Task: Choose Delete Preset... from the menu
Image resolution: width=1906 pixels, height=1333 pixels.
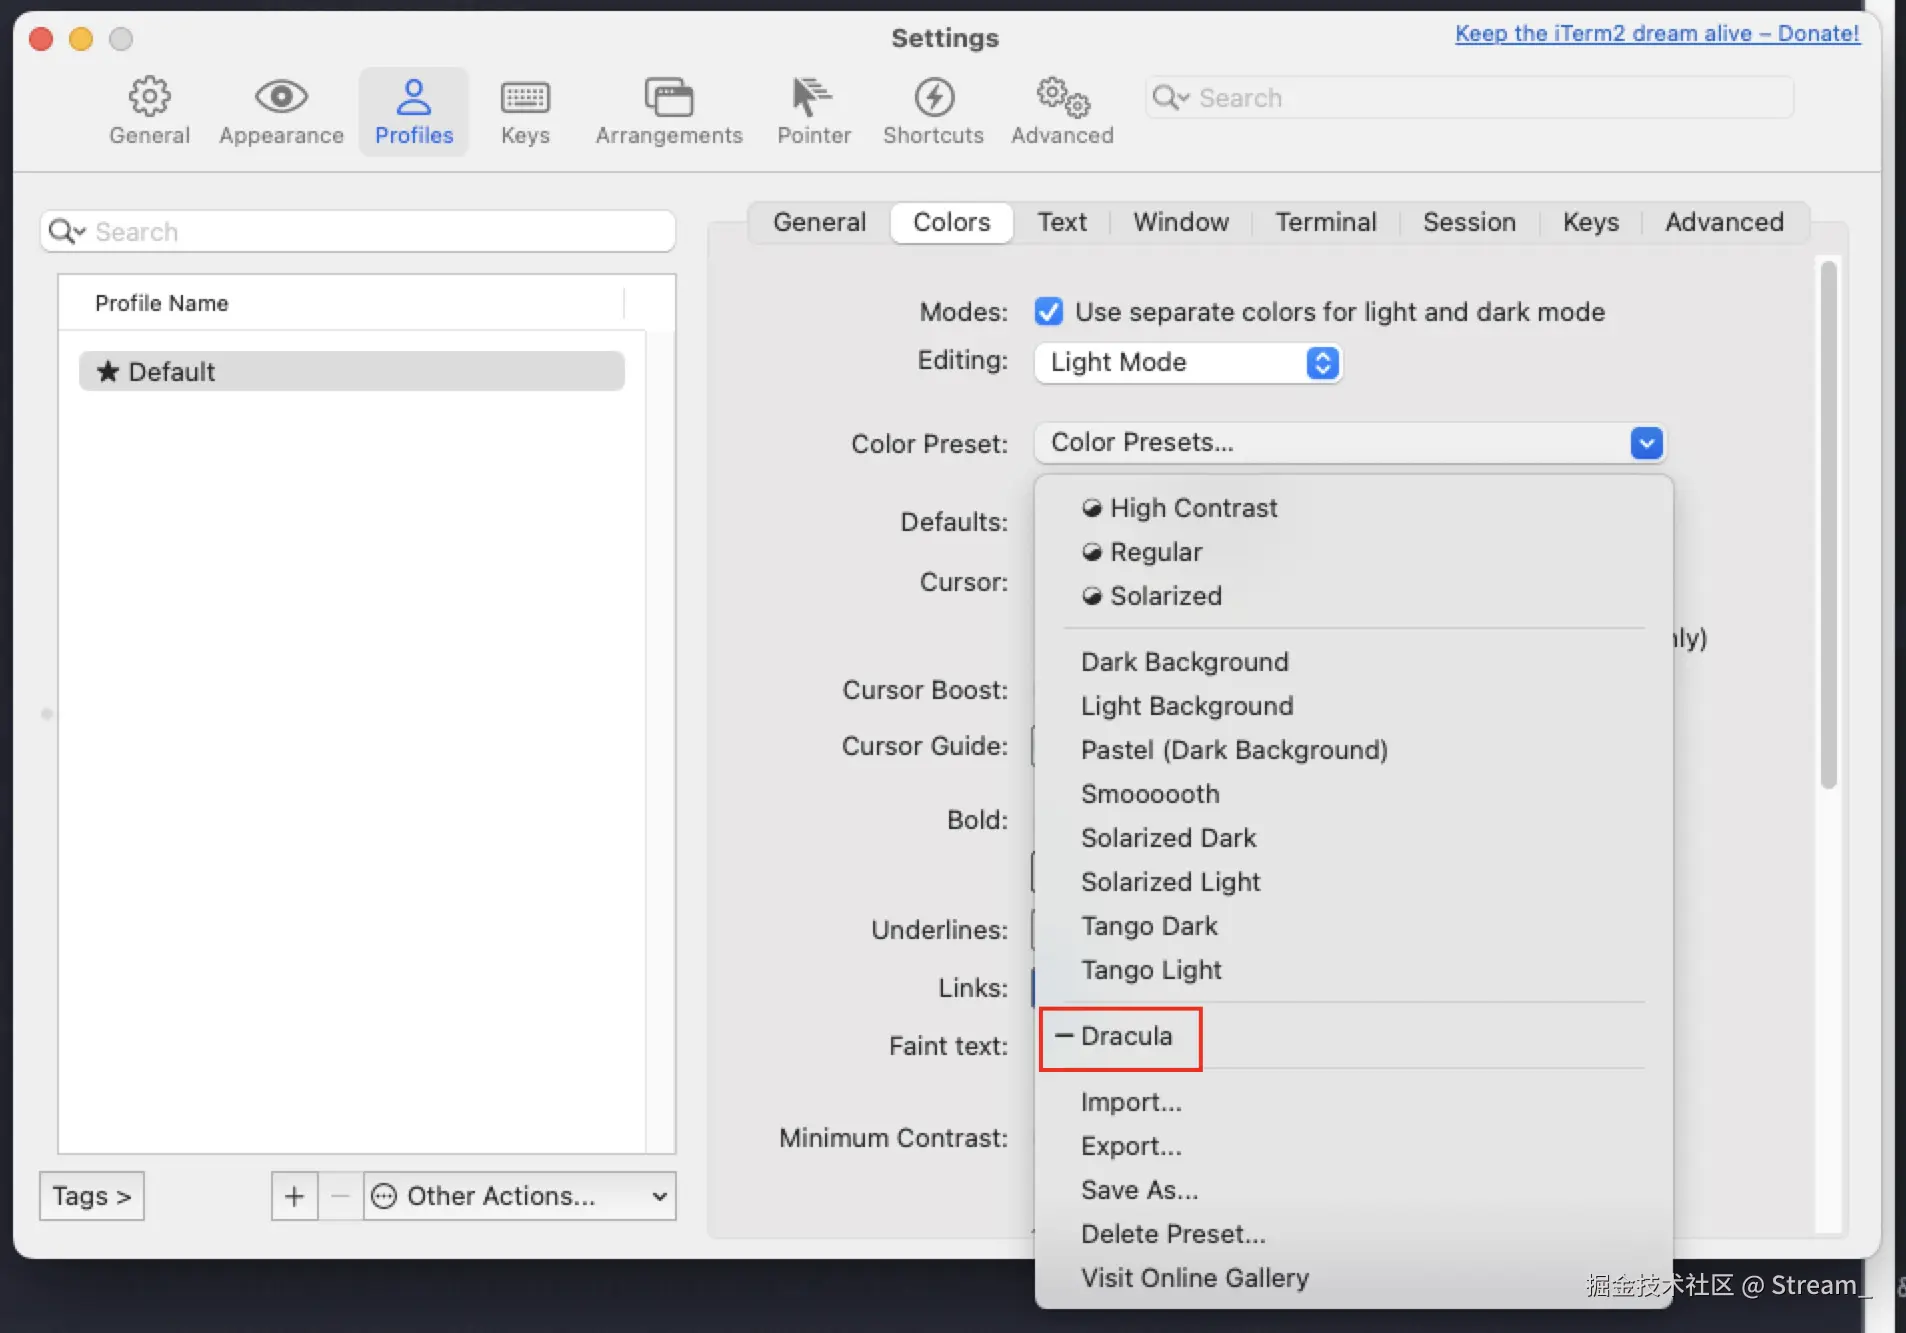Action: pos(1354,1234)
